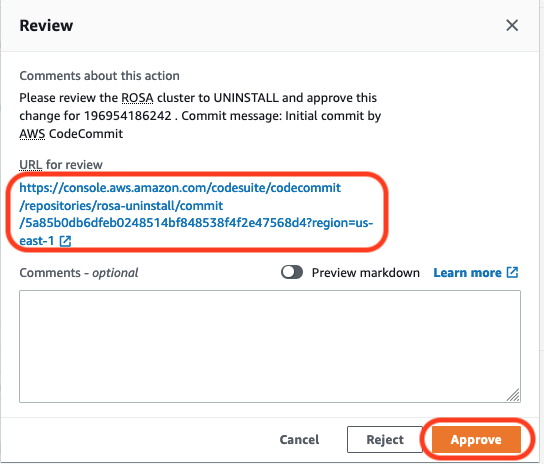Close the Review dialog with the X icon
The width and height of the screenshot is (544, 464).
(512, 25)
